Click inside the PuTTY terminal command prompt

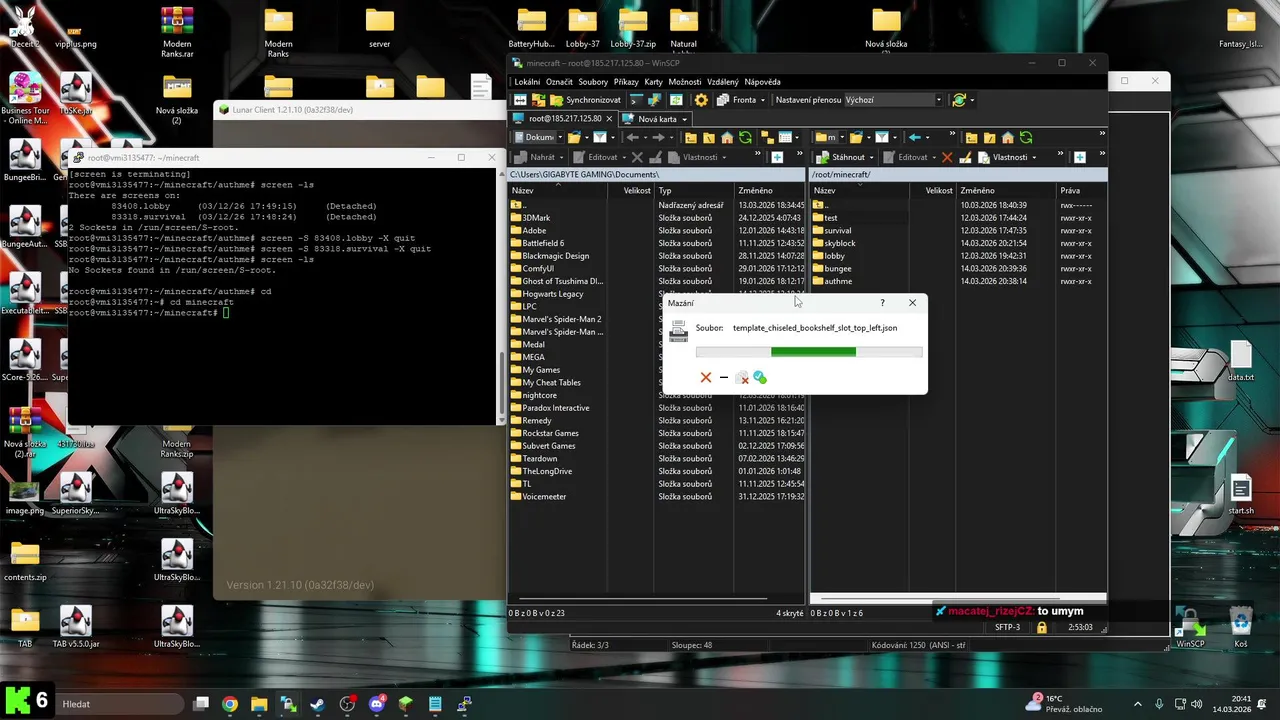227,313
